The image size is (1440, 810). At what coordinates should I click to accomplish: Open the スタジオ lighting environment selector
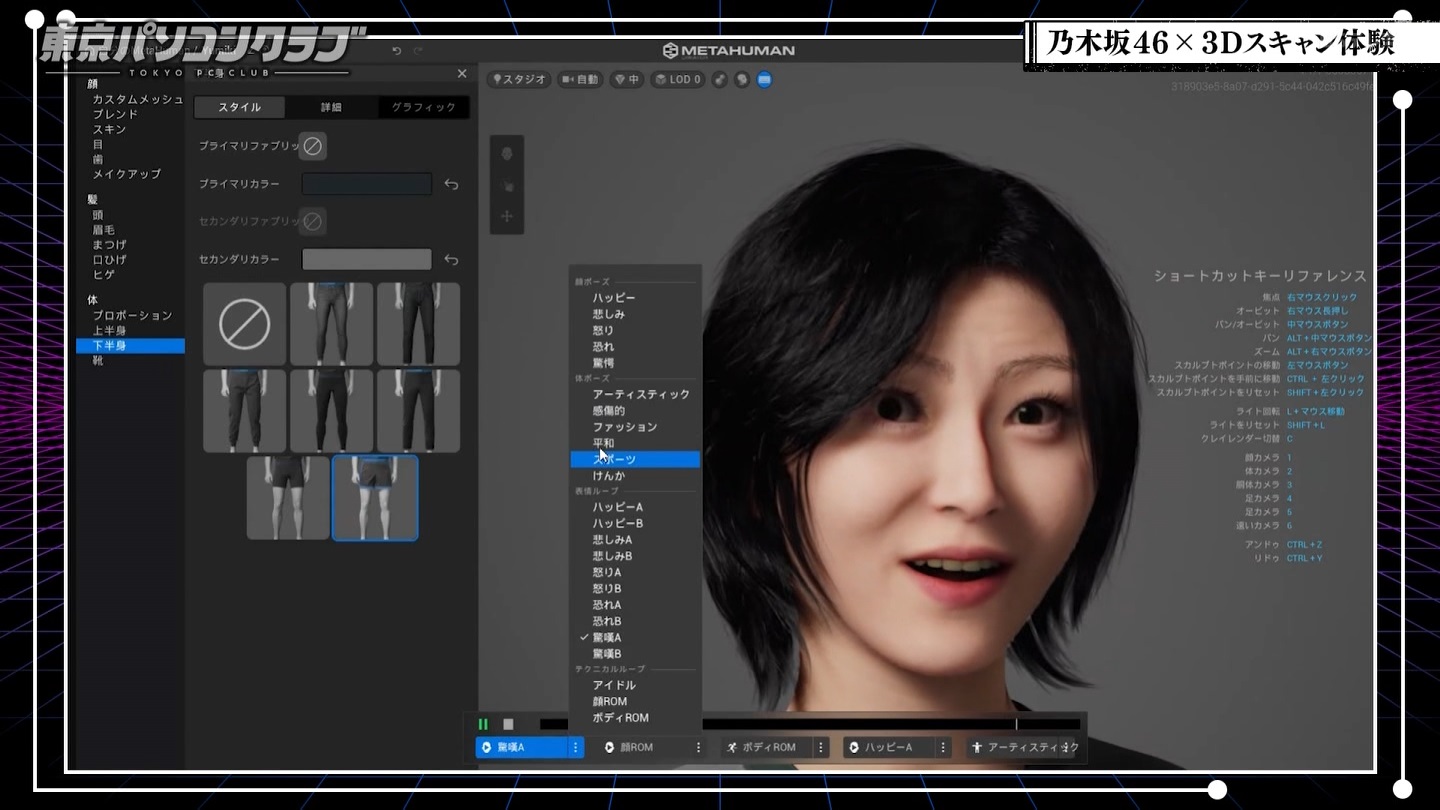[519, 80]
